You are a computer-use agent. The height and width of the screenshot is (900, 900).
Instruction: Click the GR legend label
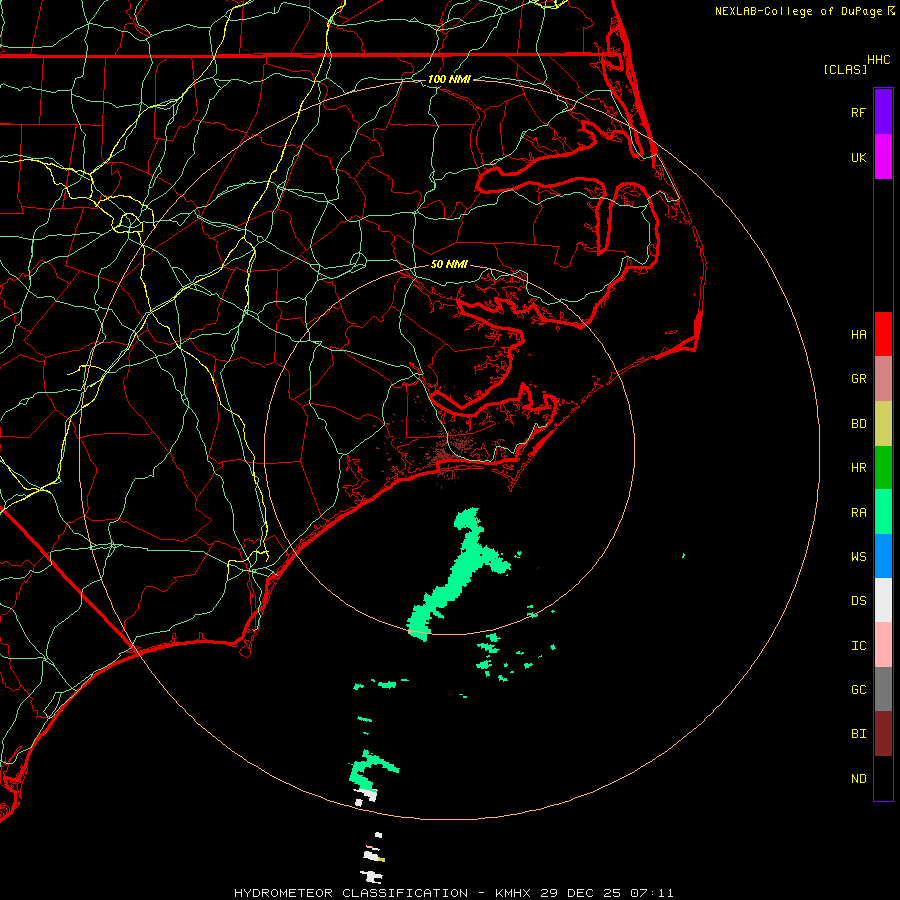click(858, 379)
